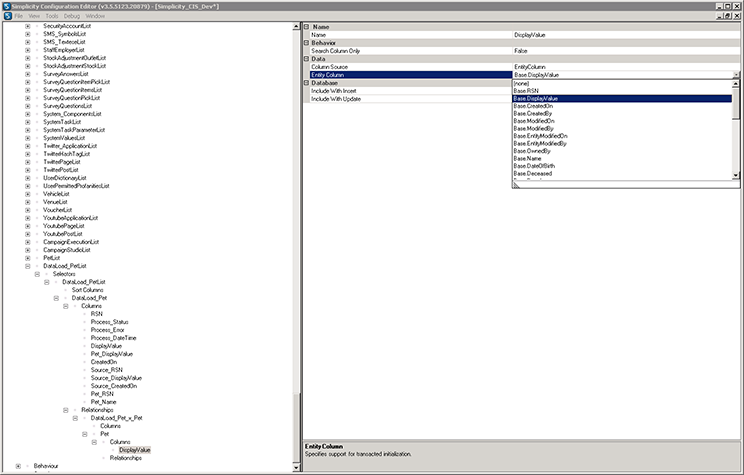Open the View menu
This screenshot has height=475, width=744.
(x=34, y=16)
